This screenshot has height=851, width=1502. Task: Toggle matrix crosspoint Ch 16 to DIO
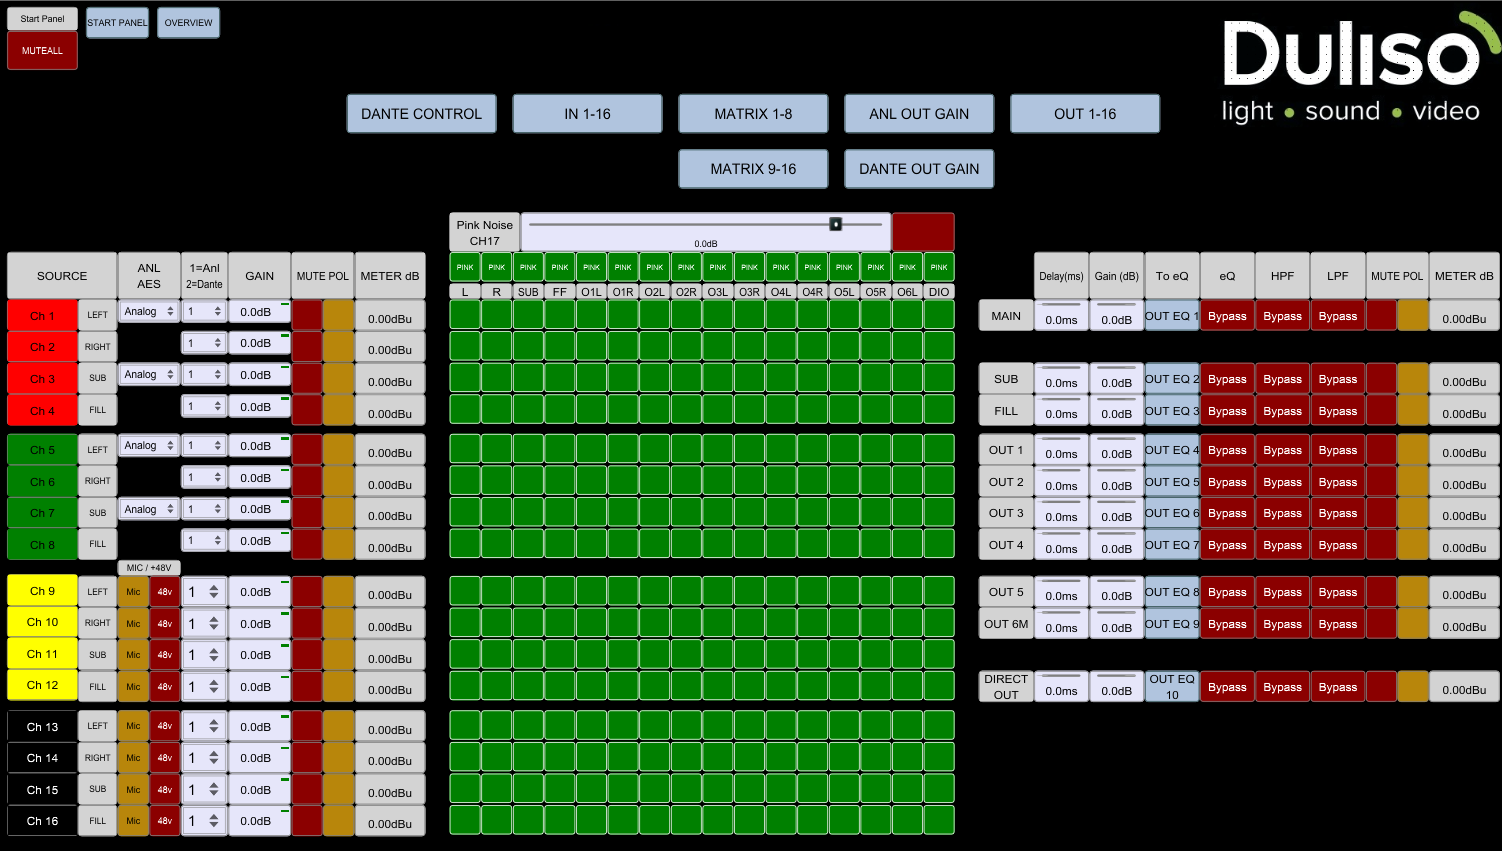click(939, 820)
